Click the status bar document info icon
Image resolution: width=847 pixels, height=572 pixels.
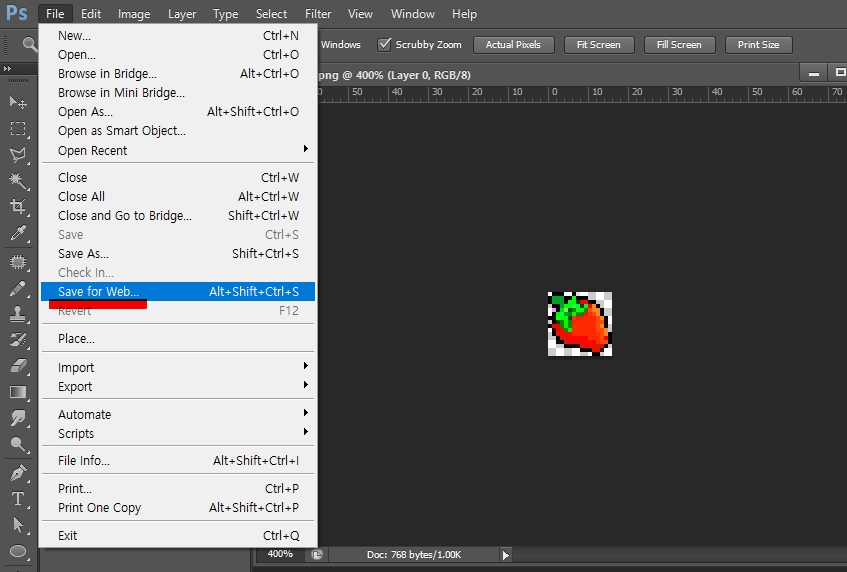[x=317, y=555]
